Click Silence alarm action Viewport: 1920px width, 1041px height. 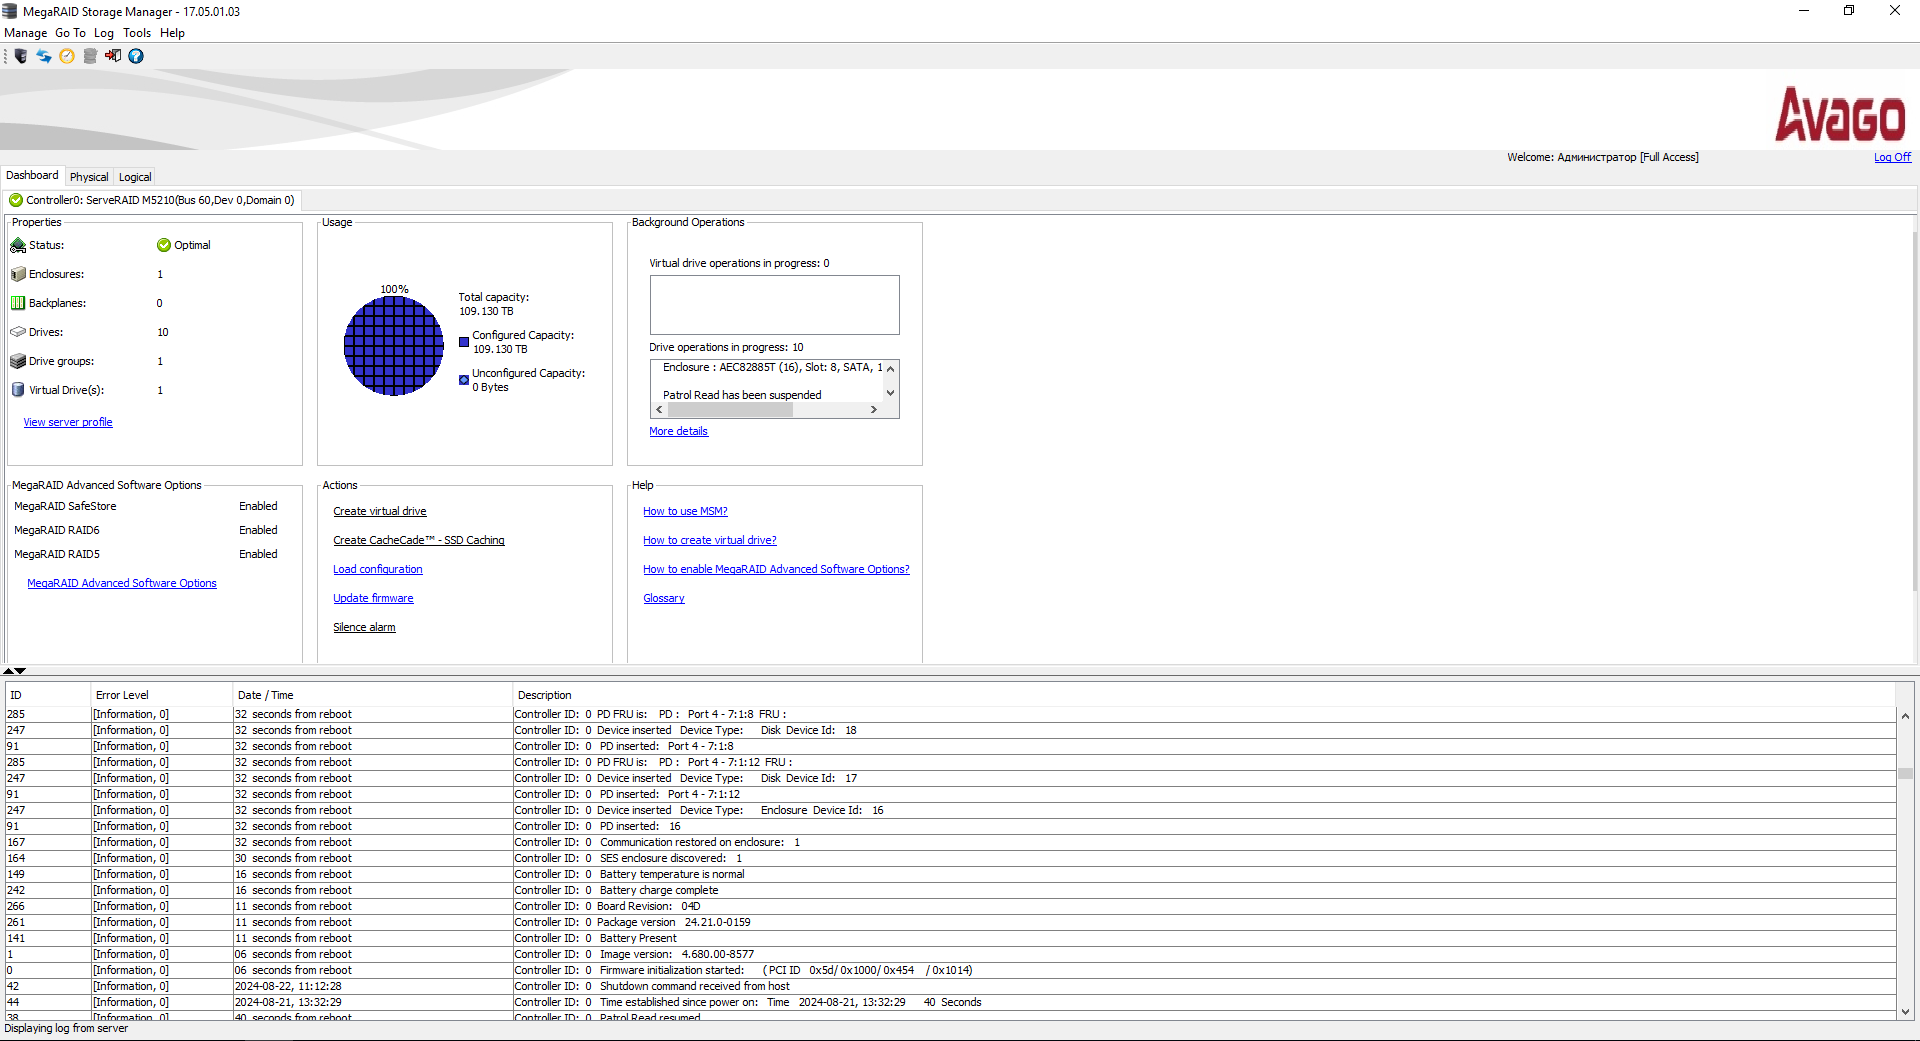click(x=364, y=627)
